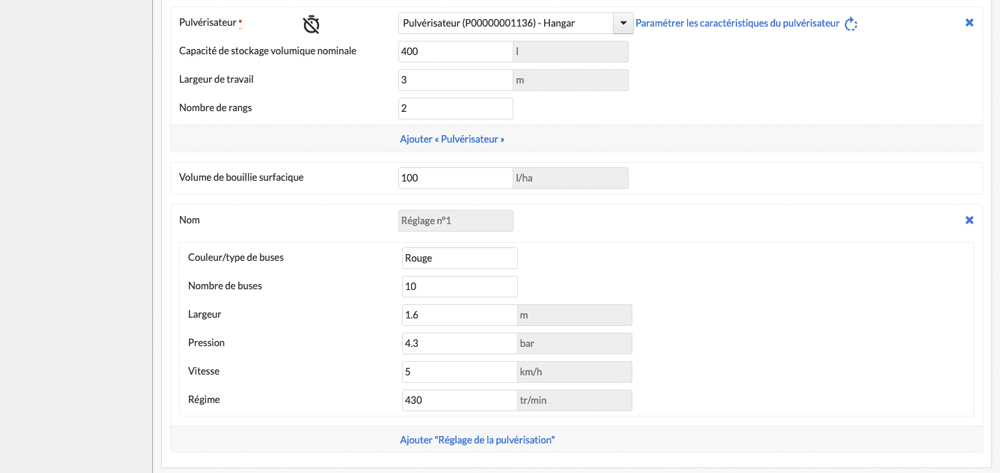Image resolution: width=1000 pixels, height=473 pixels.
Task: Click the Pression input showing 4.3
Action: click(460, 343)
